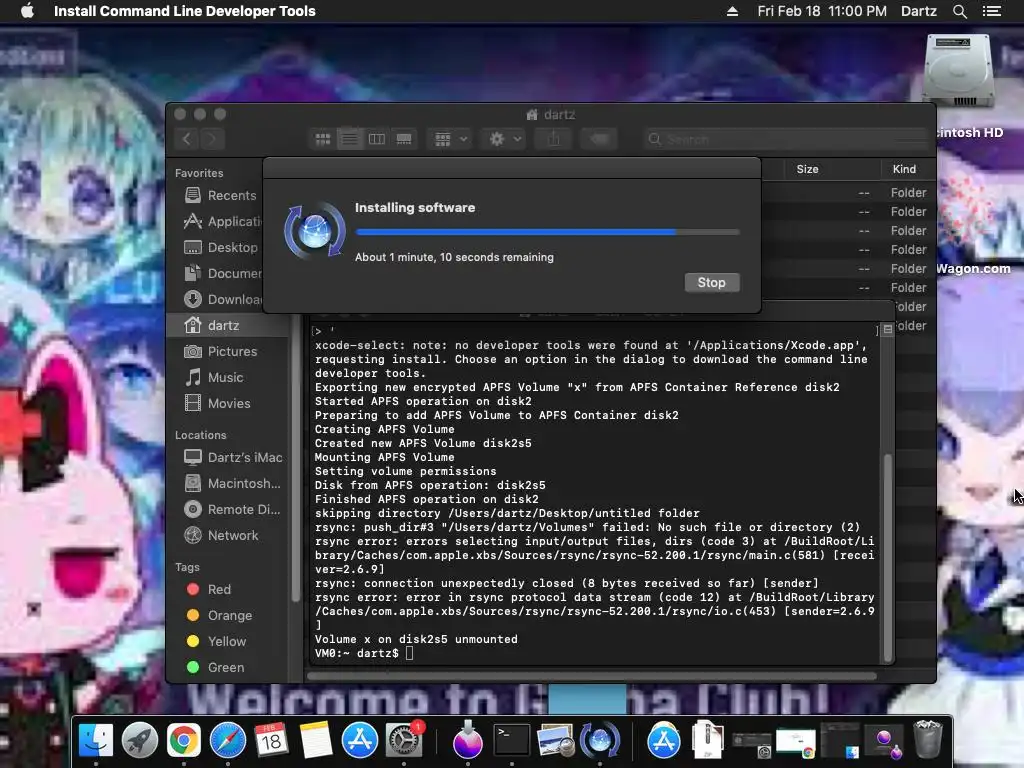Click the Finder horizontal scrollbar
The height and width of the screenshot is (768, 1024).
(x=591, y=677)
